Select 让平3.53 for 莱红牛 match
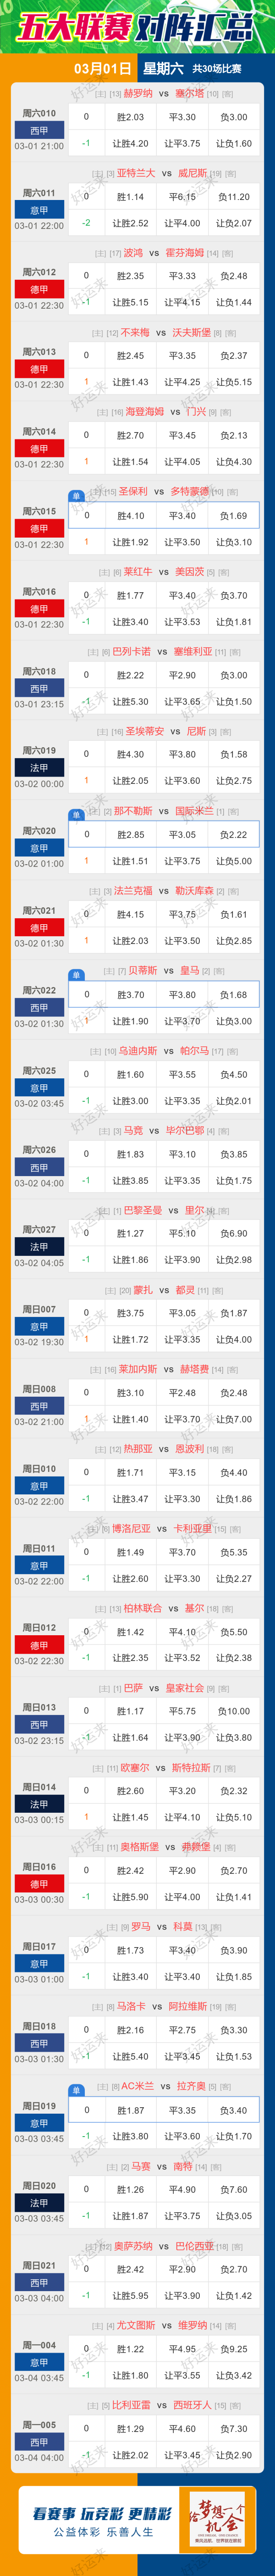 [x=182, y=622]
